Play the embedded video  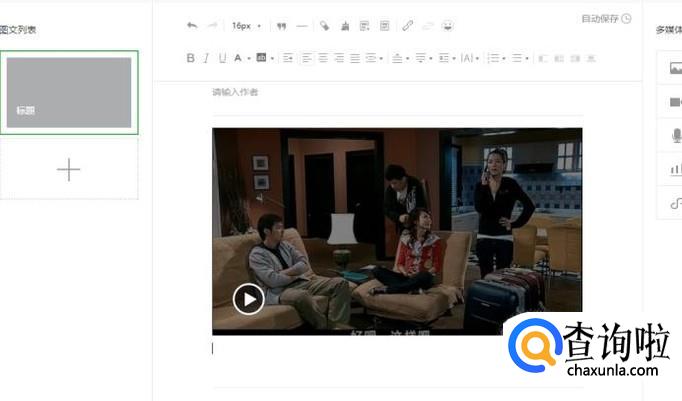(x=248, y=298)
